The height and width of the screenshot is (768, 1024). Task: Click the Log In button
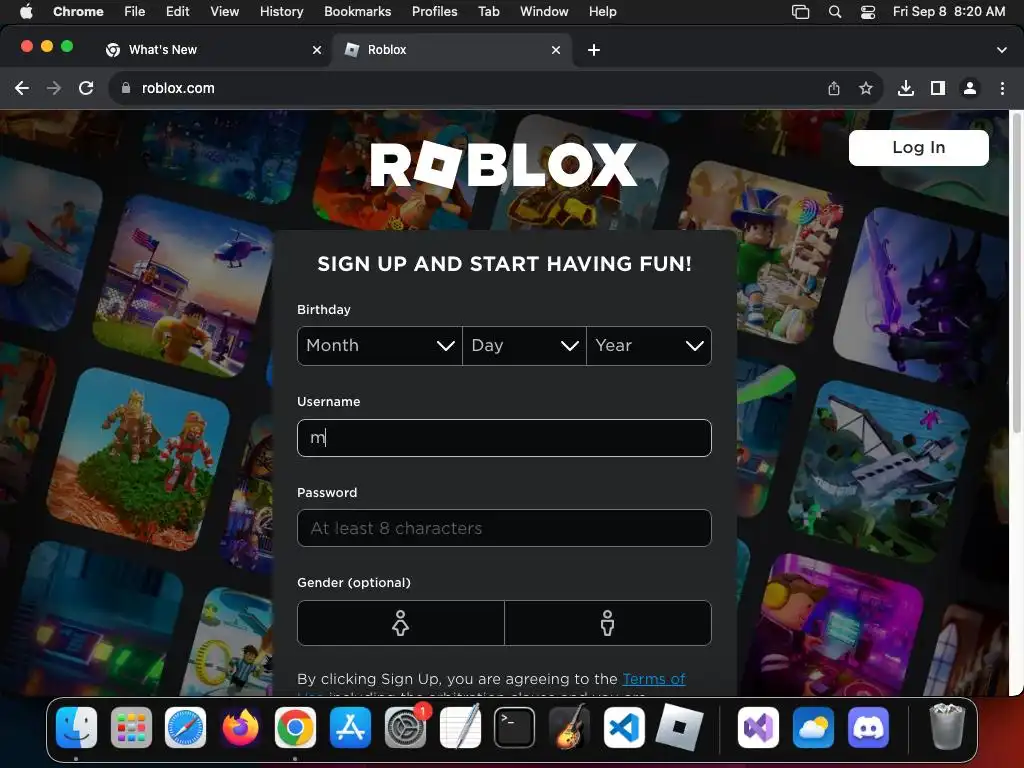pos(918,148)
